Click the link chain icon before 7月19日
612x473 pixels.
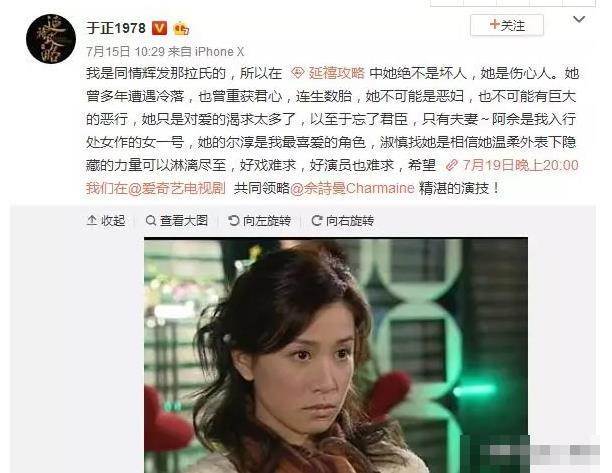pyautogui.click(x=452, y=165)
